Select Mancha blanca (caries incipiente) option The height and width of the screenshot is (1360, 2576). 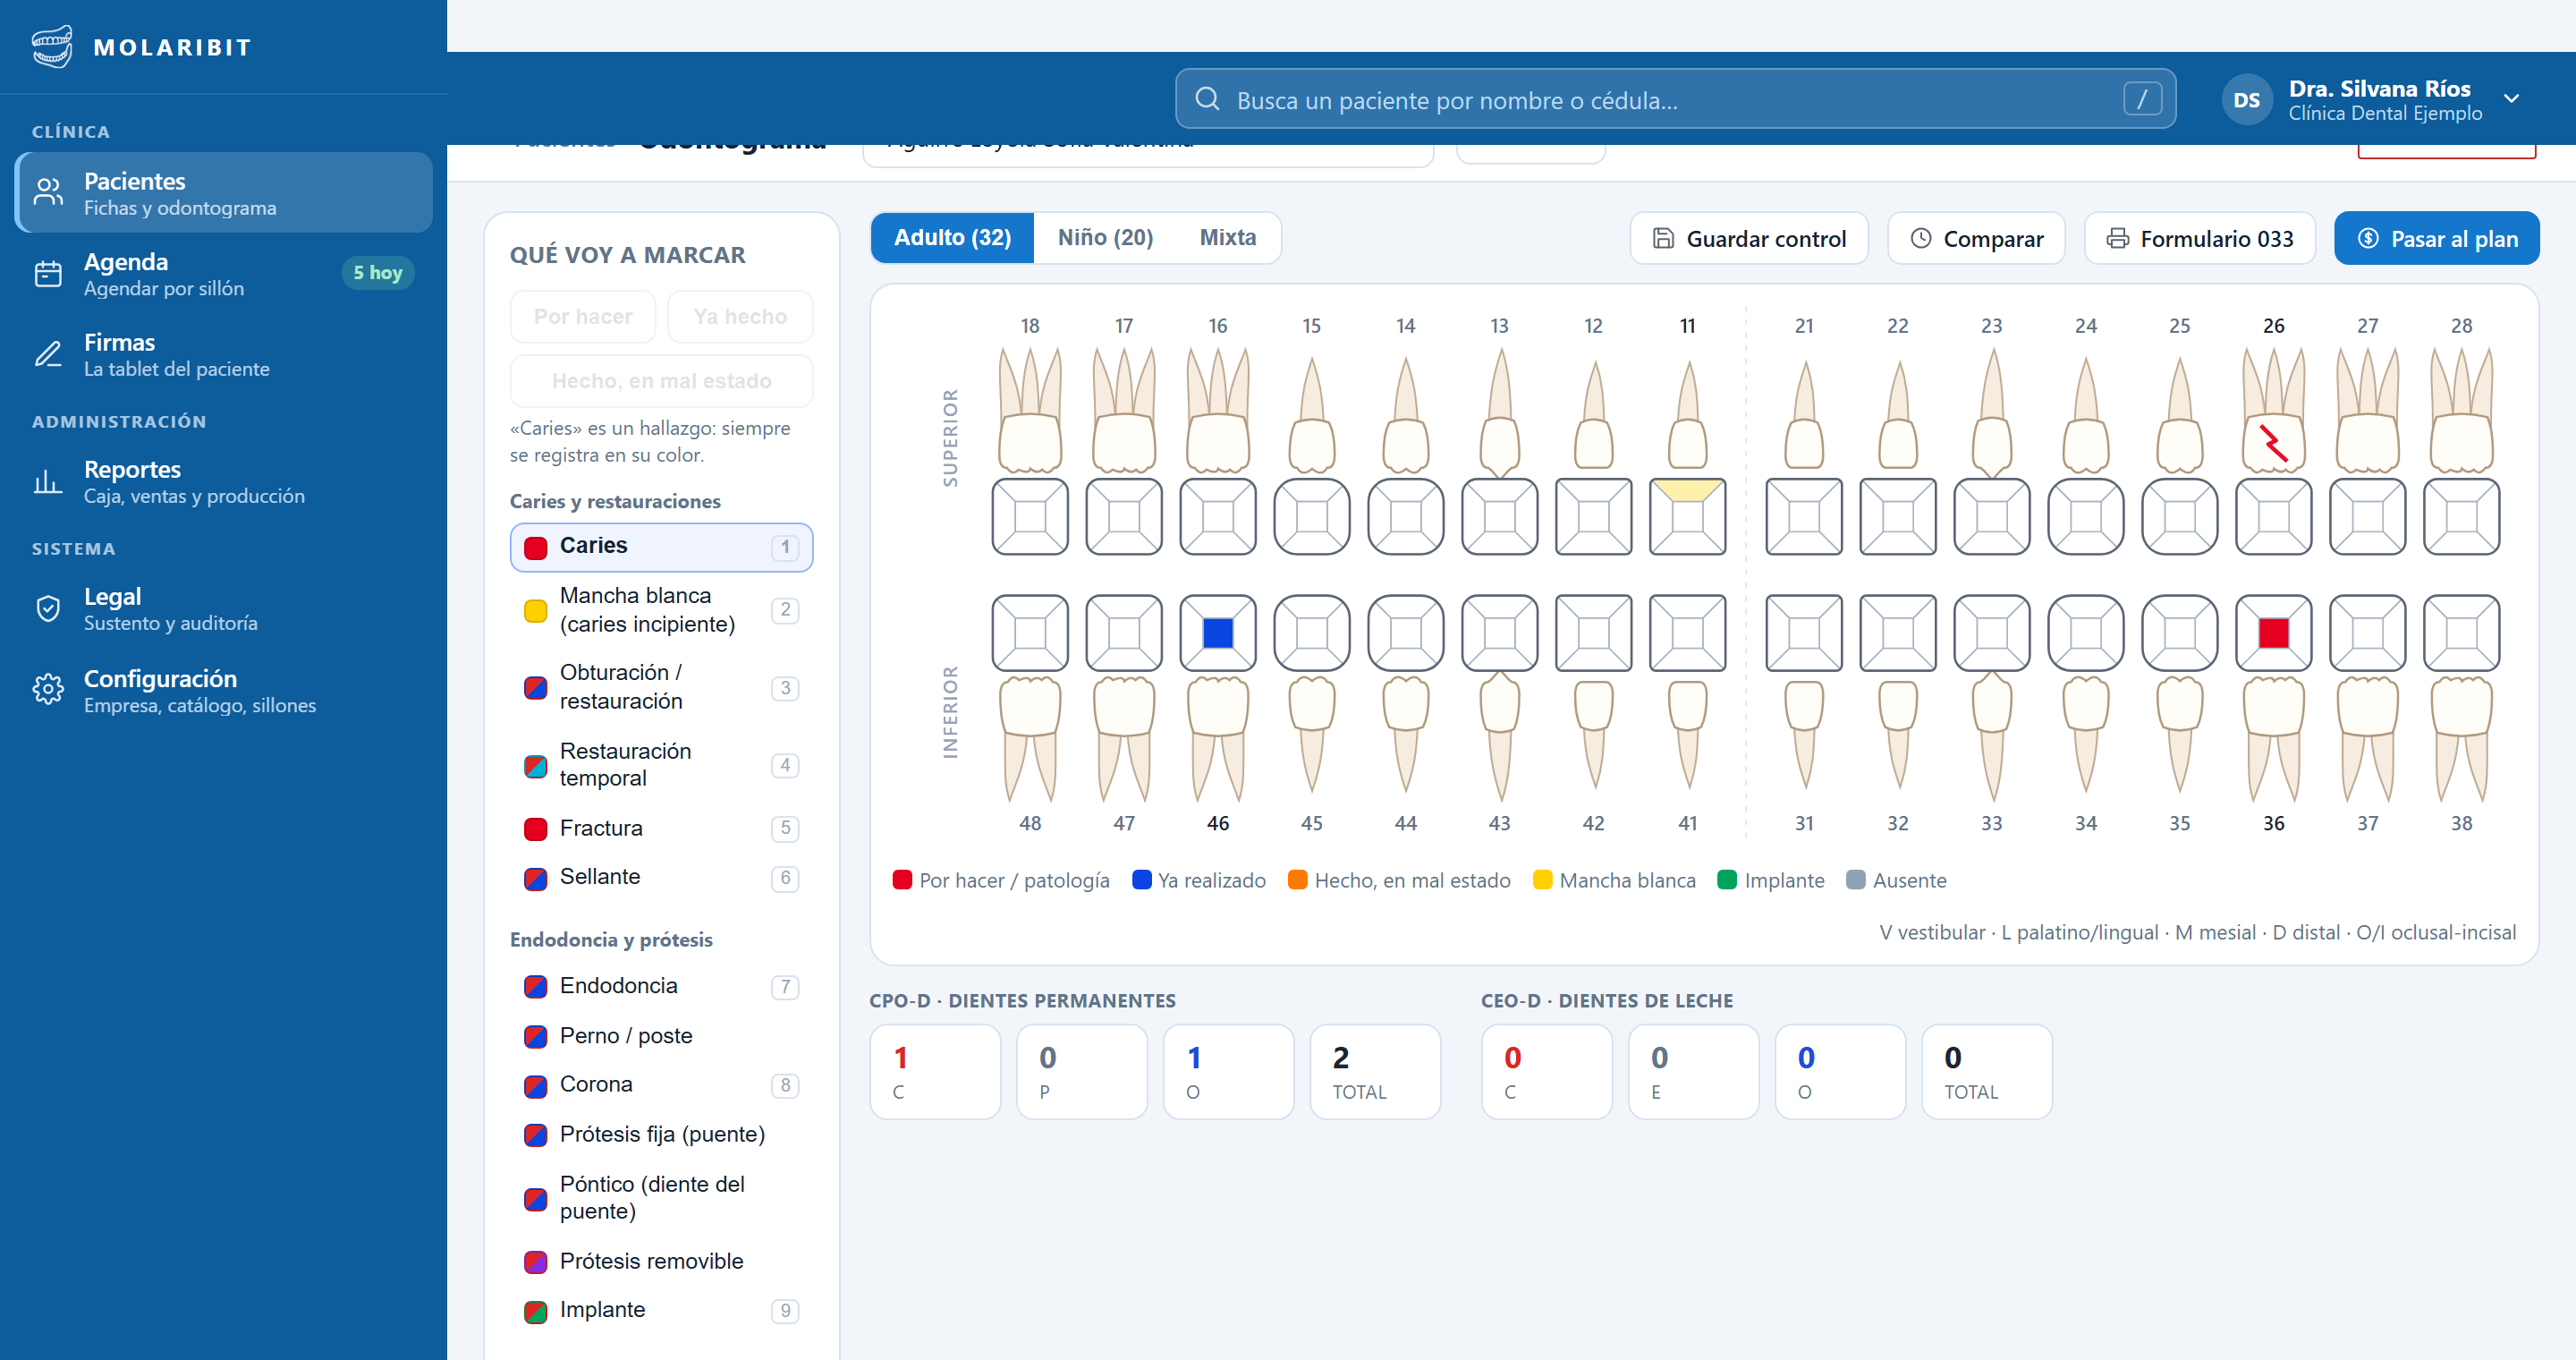661,610
